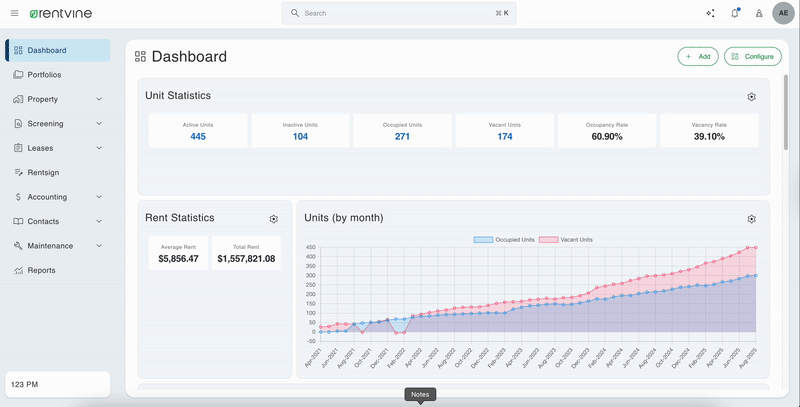The image size is (800, 407).
Task: Open the AI sparkle assistant icon
Action: [x=710, y=13]
